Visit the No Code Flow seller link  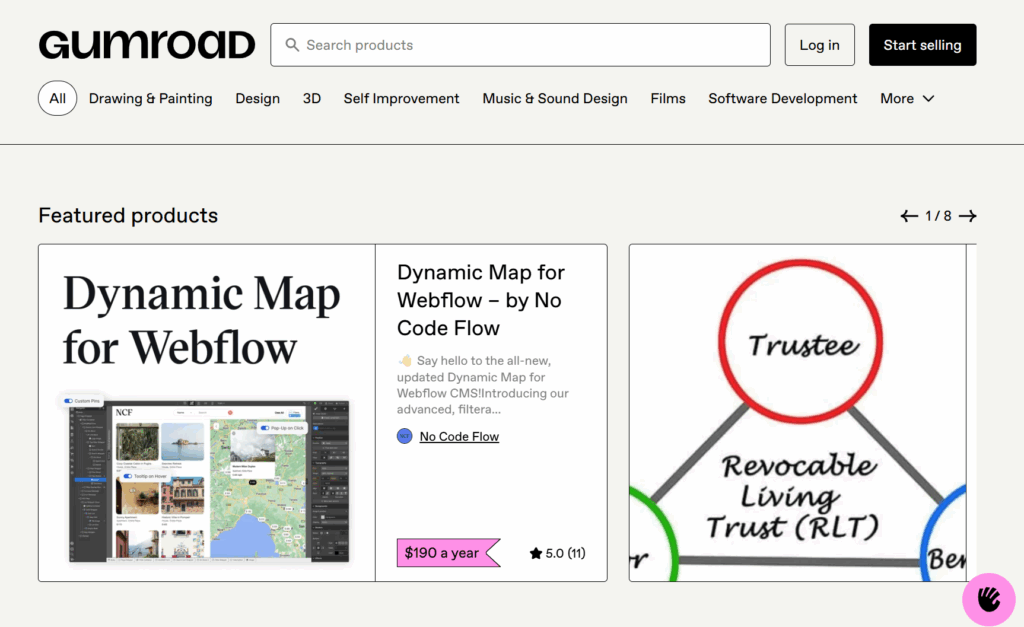(x=459, y=436)
